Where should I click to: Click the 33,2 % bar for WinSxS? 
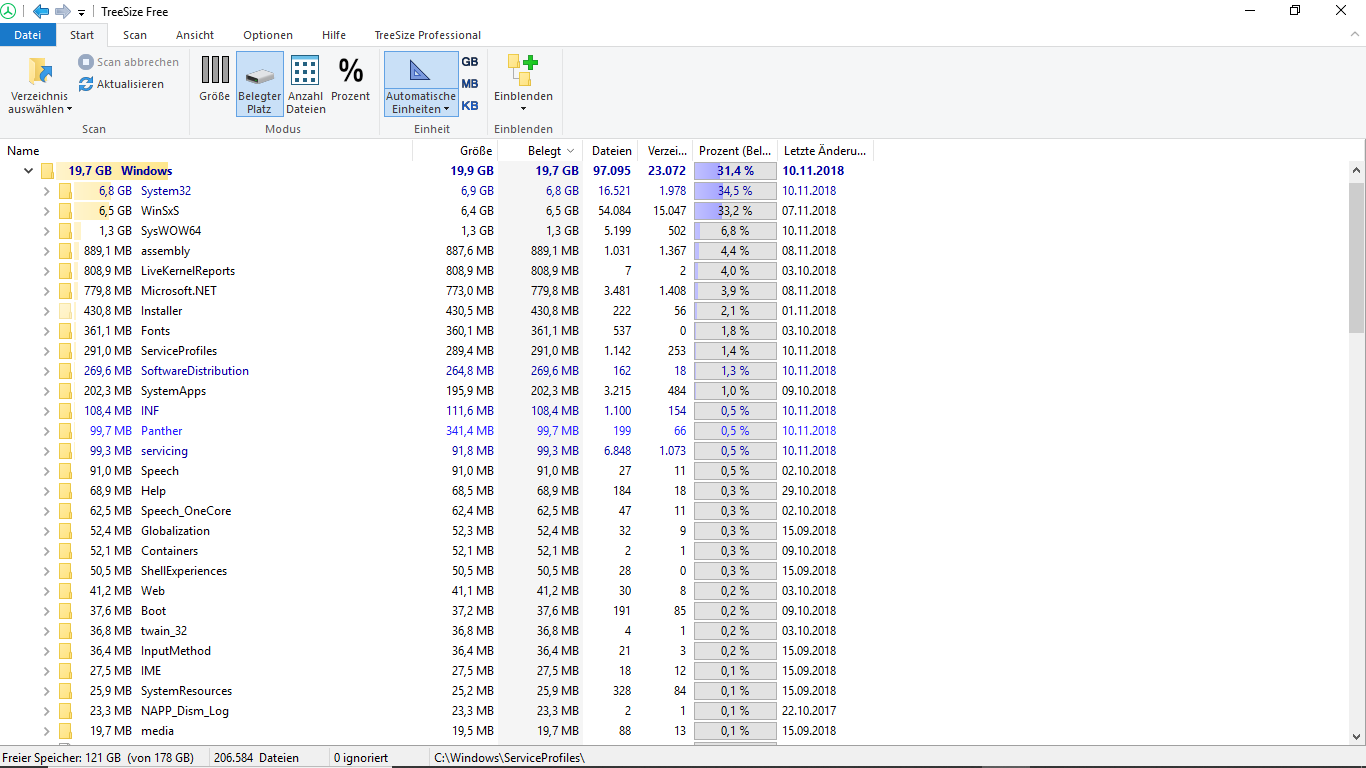735,211
